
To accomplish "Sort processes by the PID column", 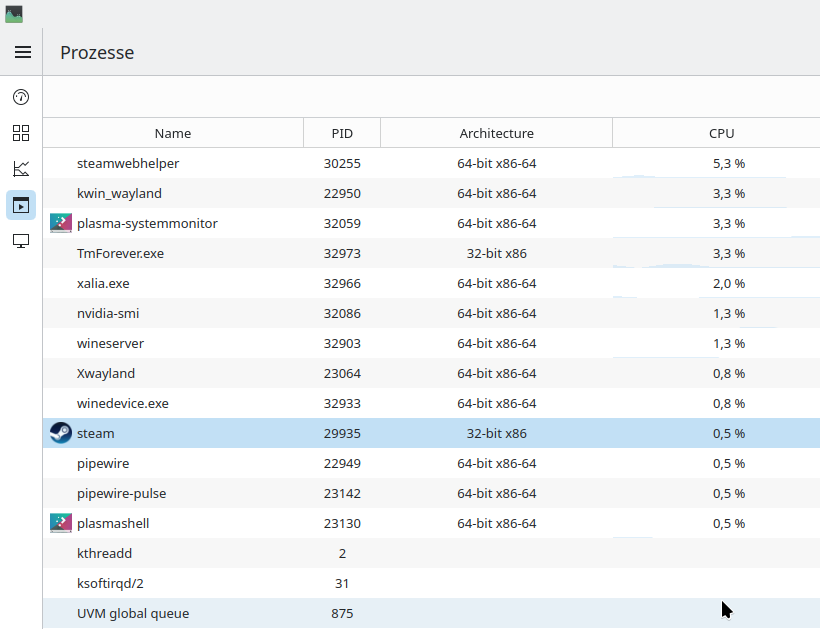I will (341, 133).
